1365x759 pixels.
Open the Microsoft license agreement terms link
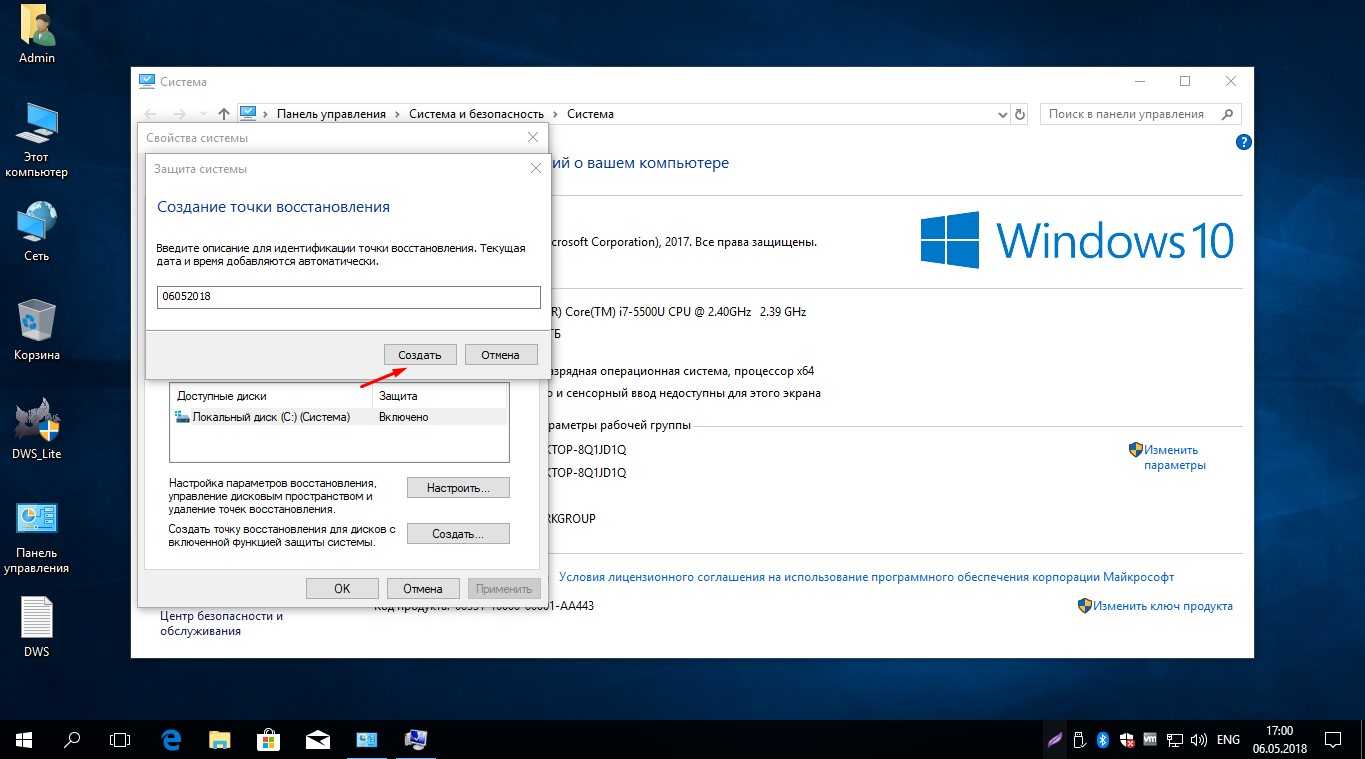point(866,577)
